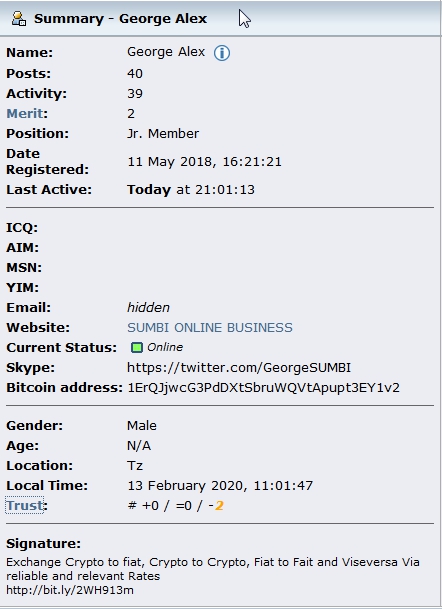Click the Jr. Member position value
Viewport: 442px width, 609px height.
(163, 134)
